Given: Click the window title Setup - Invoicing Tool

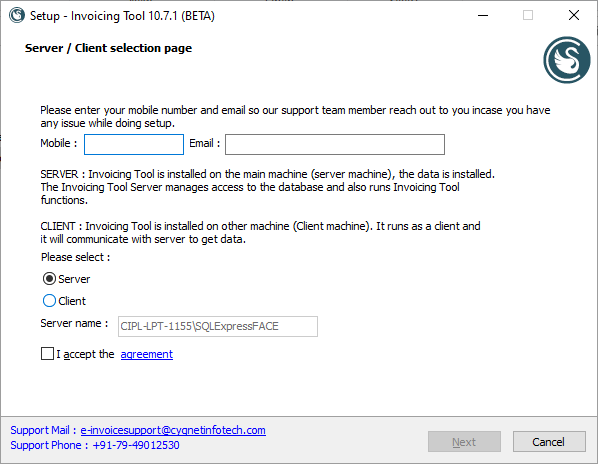Looking at the screenshot, I should pos(122,16).
